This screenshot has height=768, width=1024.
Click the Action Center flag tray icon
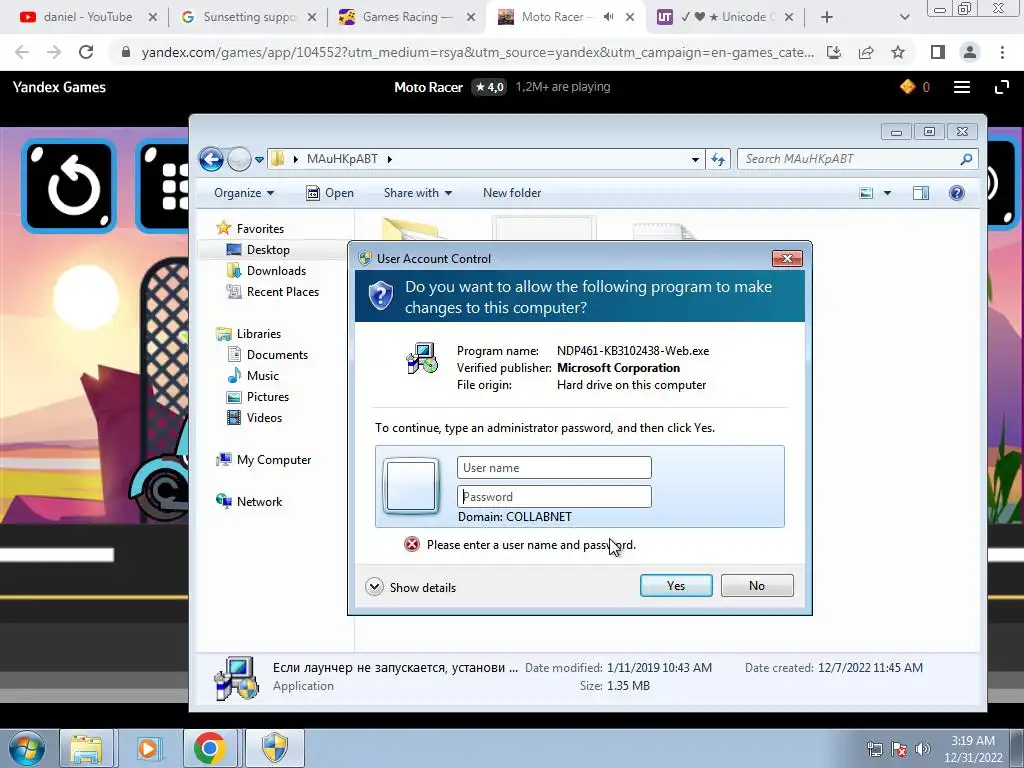899,748
